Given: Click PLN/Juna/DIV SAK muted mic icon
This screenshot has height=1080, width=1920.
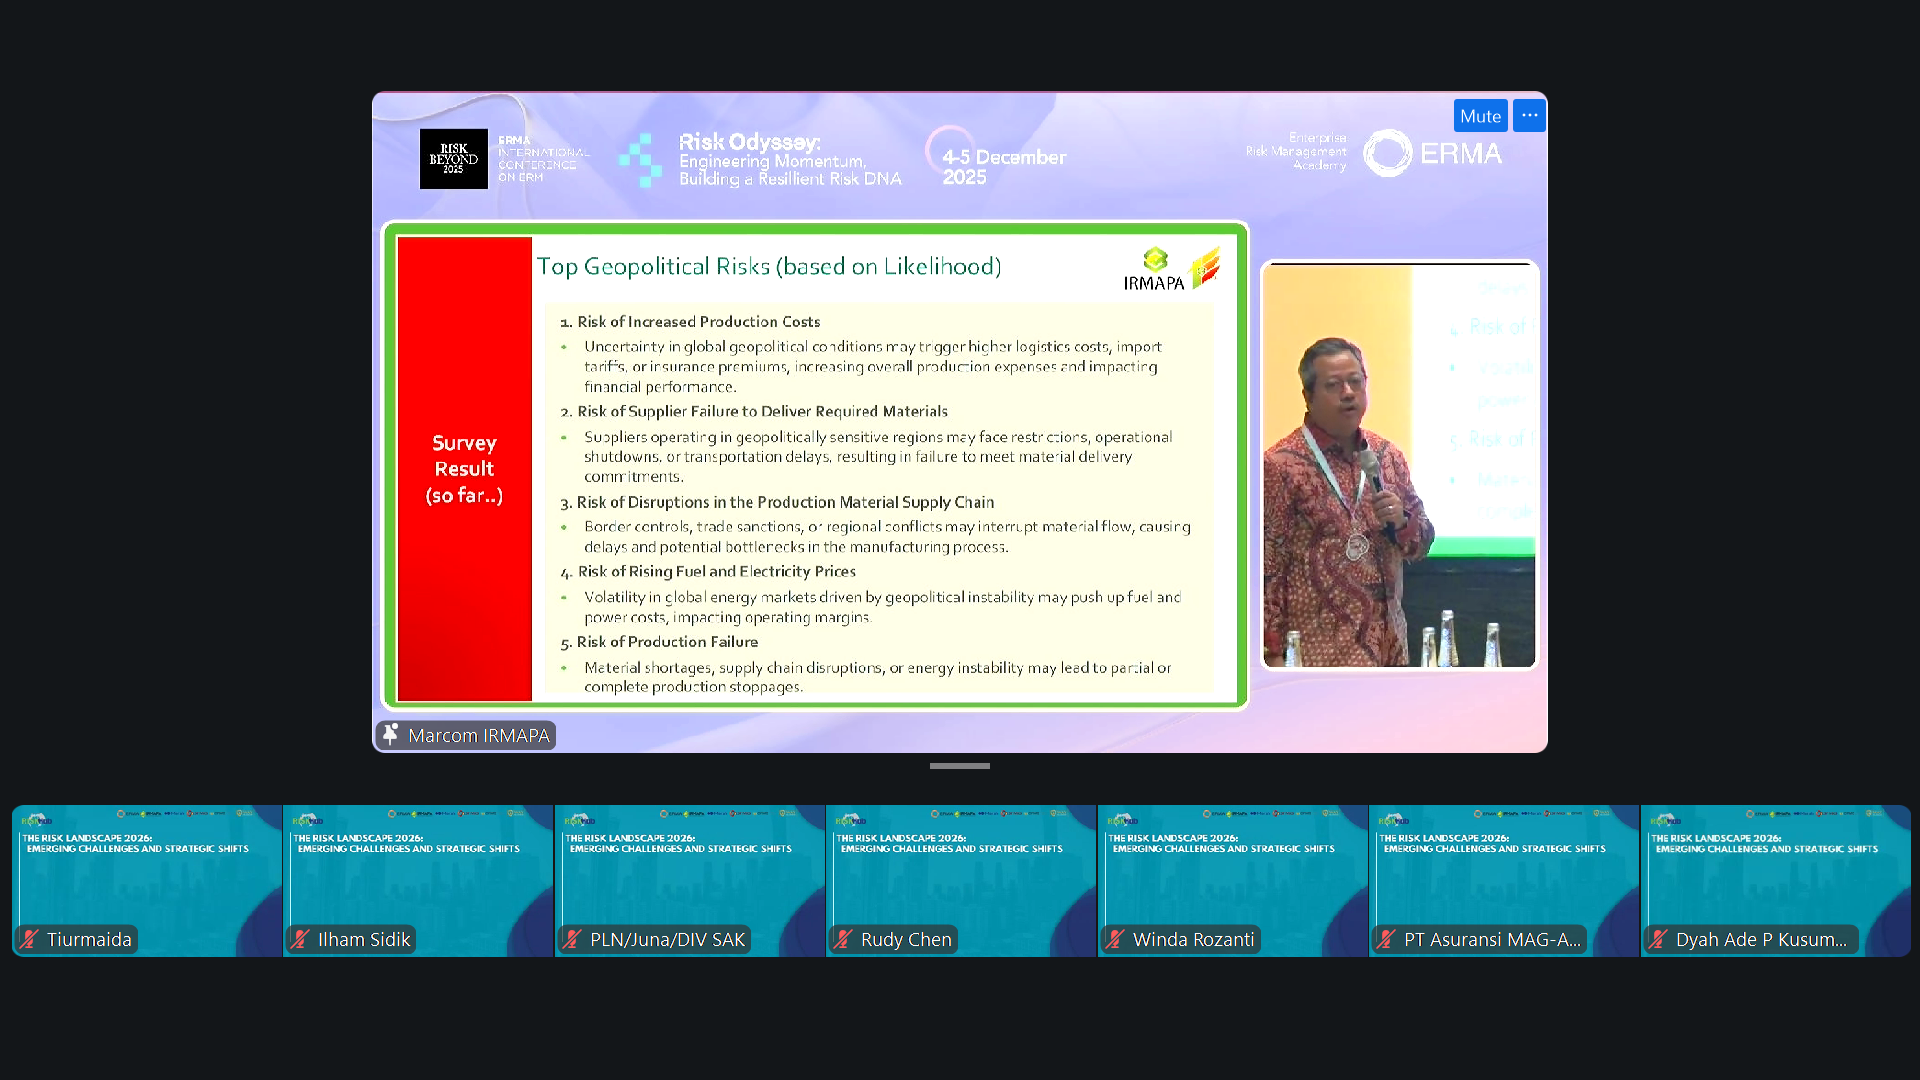Looking at the screenshot, I should pyautogui.click(x=572, y=939).
